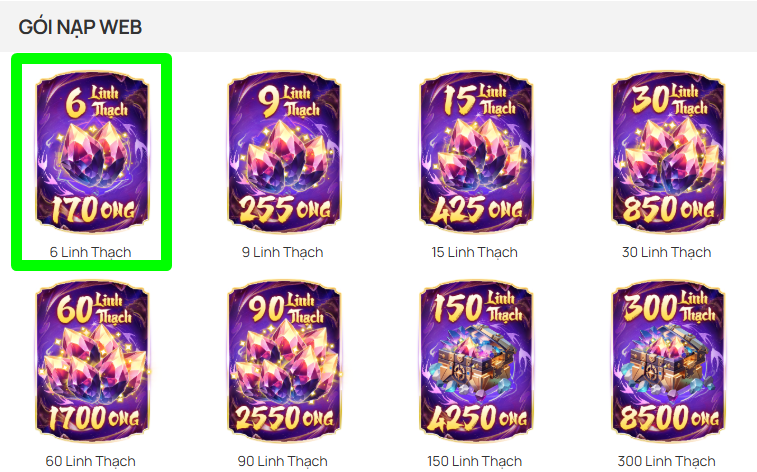Click the GÓI NẠP WEB section header
This screenshot has height=472, width=757.
[x=80, y=27]
